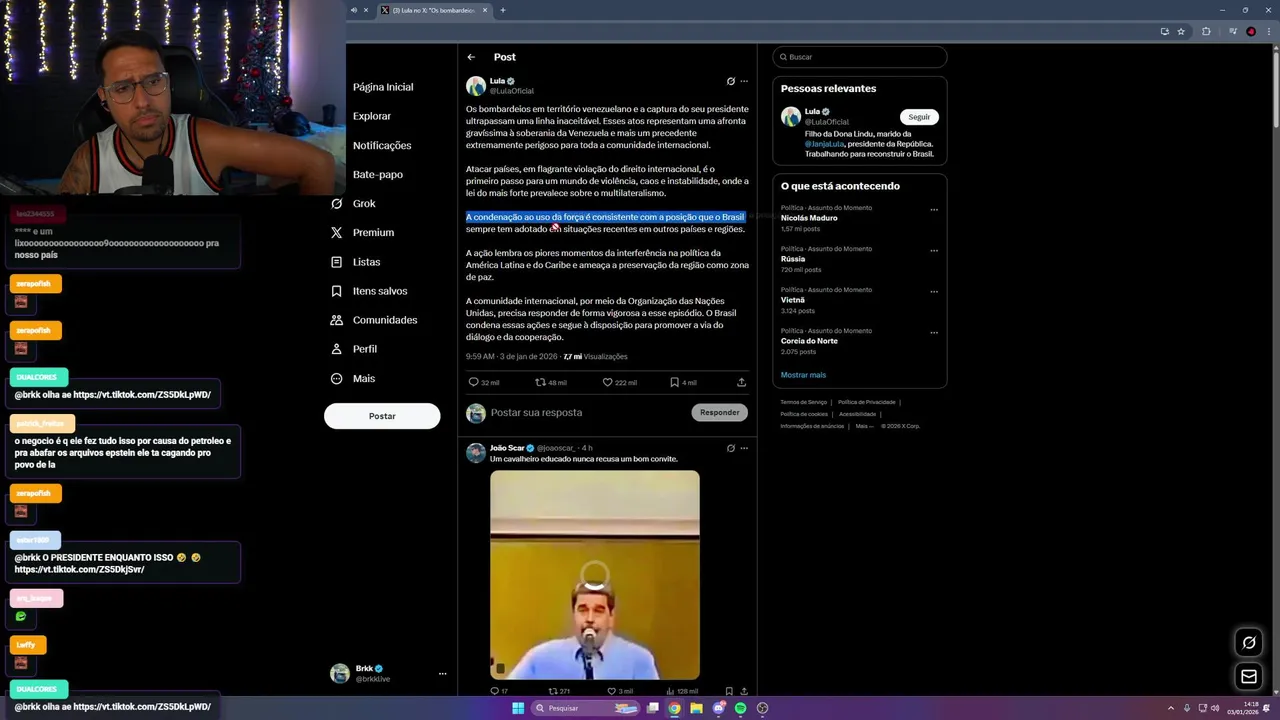Screen dimensions: 1280x720
Task: Click the 7,7 mil Visualizações text
Action: [595, 356]
